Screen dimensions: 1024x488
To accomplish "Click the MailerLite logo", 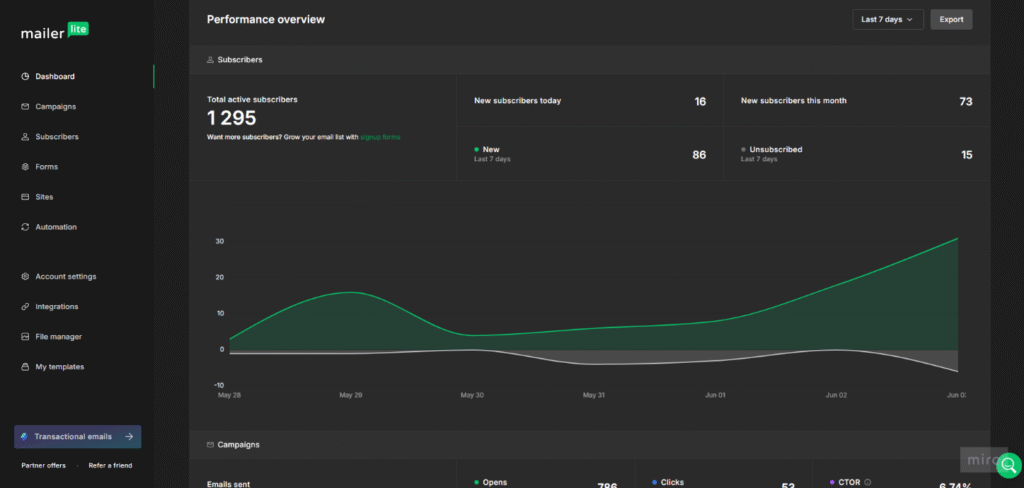I will pos(55,31).
